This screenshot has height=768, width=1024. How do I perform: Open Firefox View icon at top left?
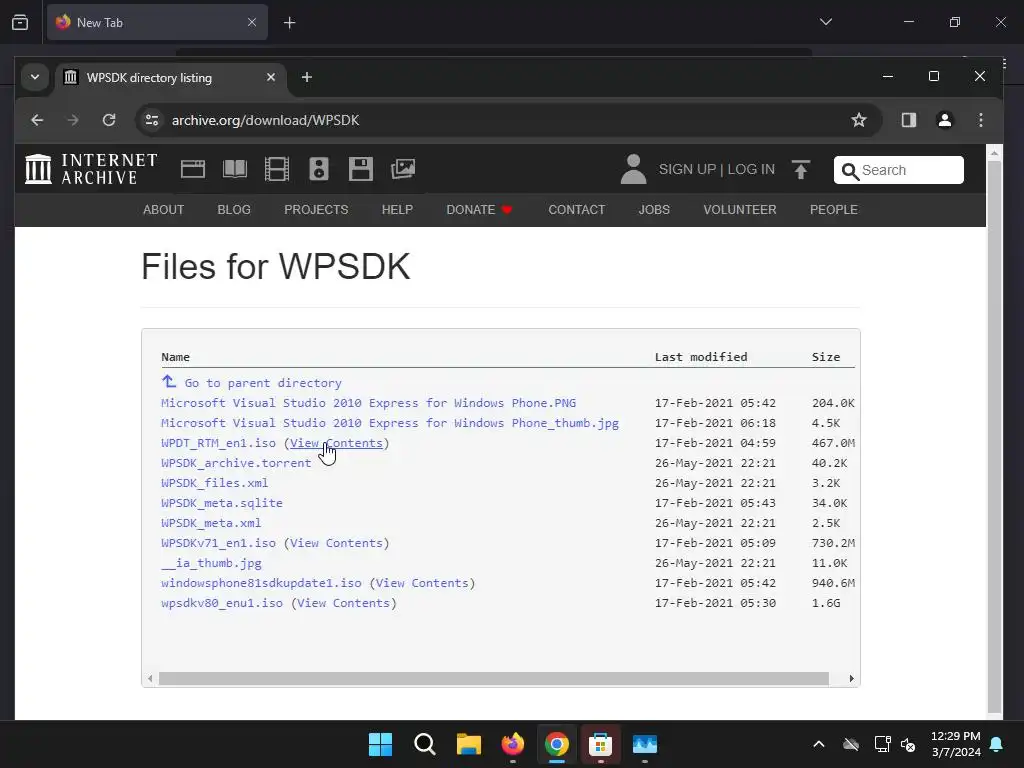(20, 23)
